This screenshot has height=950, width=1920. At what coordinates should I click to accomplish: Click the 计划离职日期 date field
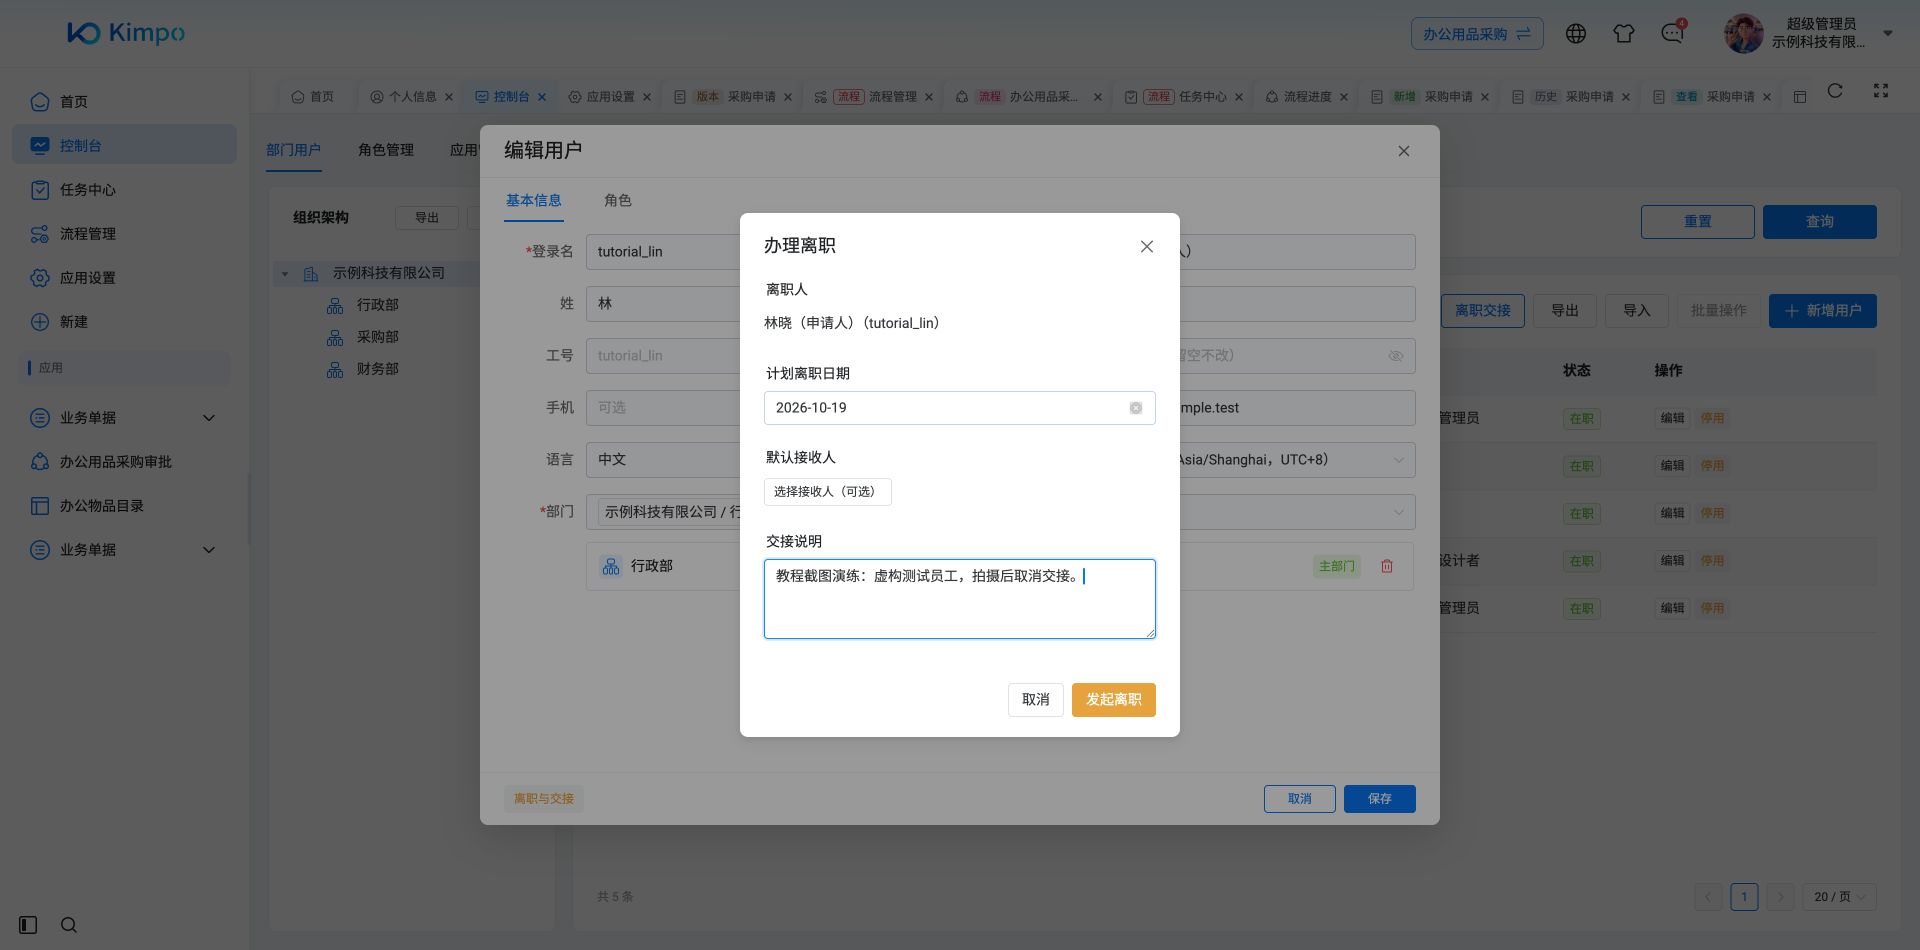pyautogui.click(x=960, y=408)
